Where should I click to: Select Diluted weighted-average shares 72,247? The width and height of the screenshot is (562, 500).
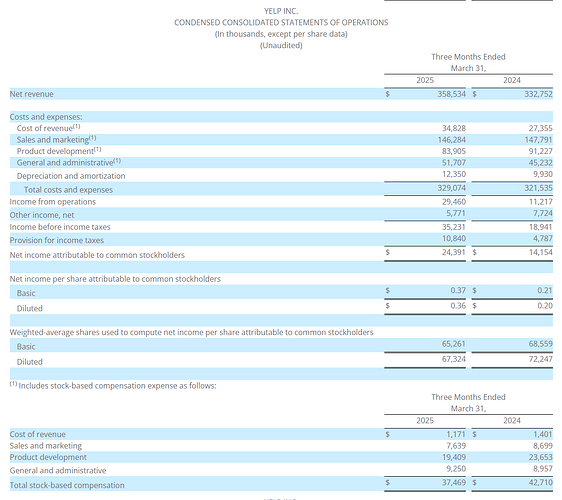[x=540, y=359]
